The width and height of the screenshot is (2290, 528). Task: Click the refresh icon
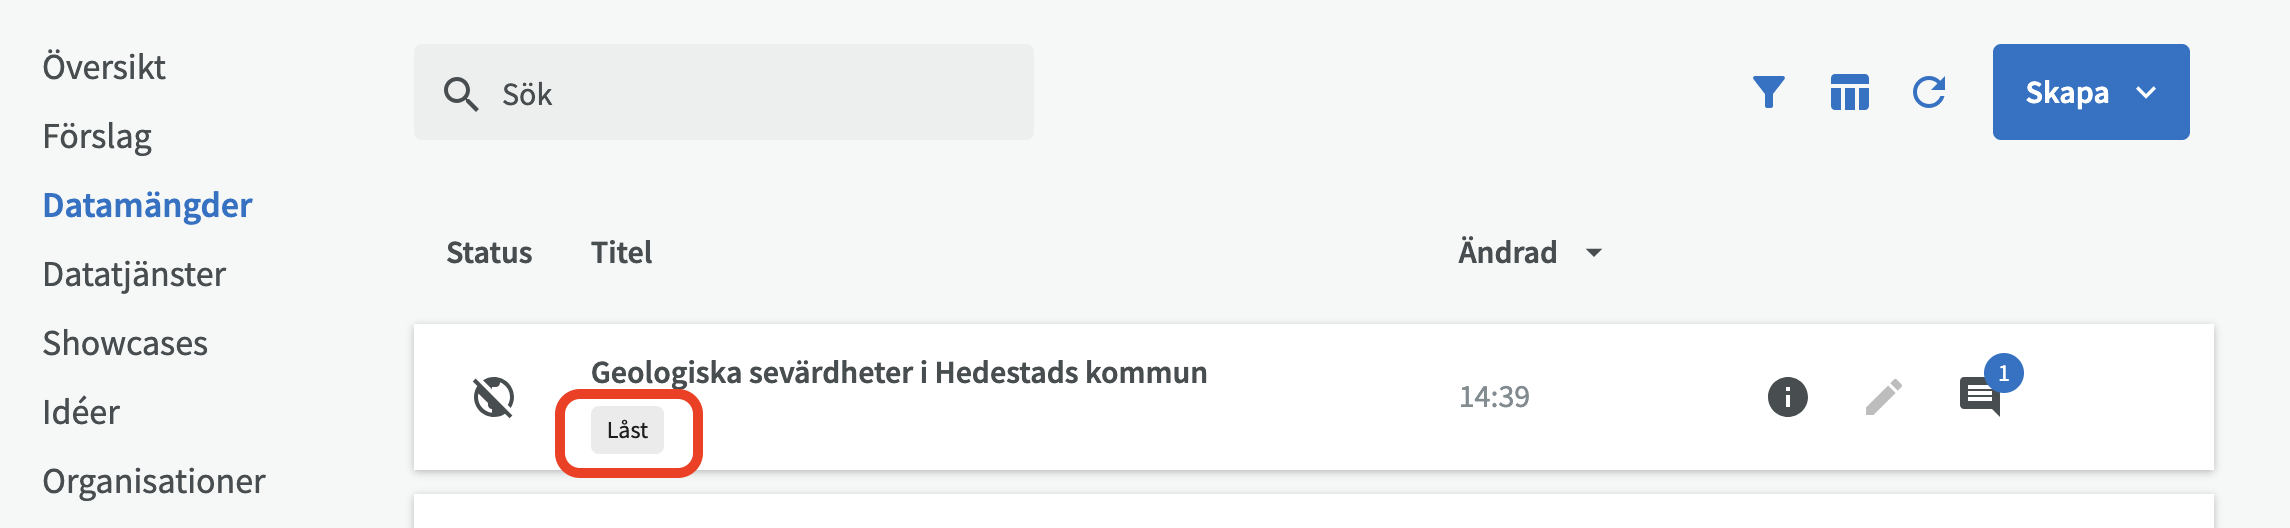pos(1929,92)
